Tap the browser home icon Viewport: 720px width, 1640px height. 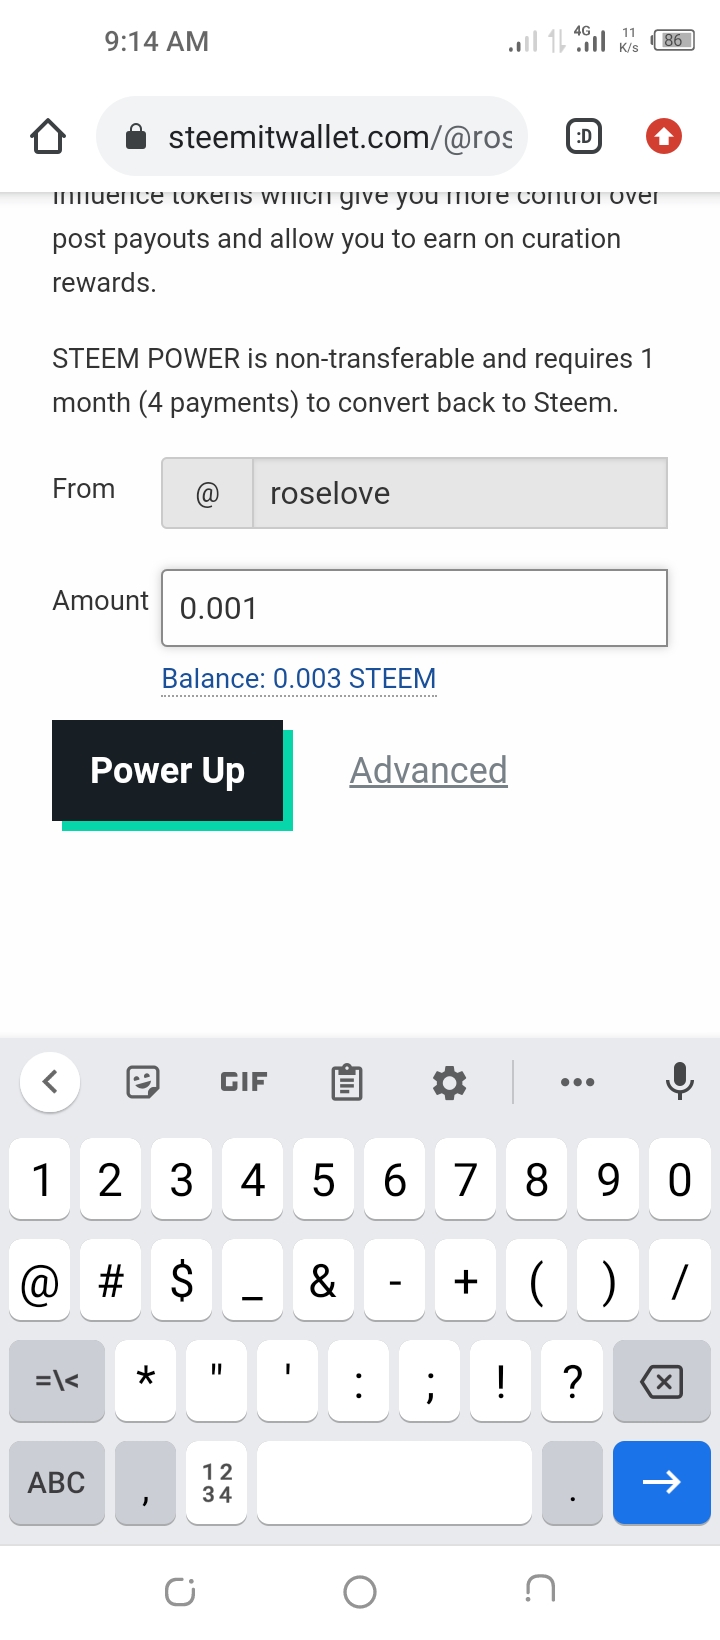click(x=47, y=136)
